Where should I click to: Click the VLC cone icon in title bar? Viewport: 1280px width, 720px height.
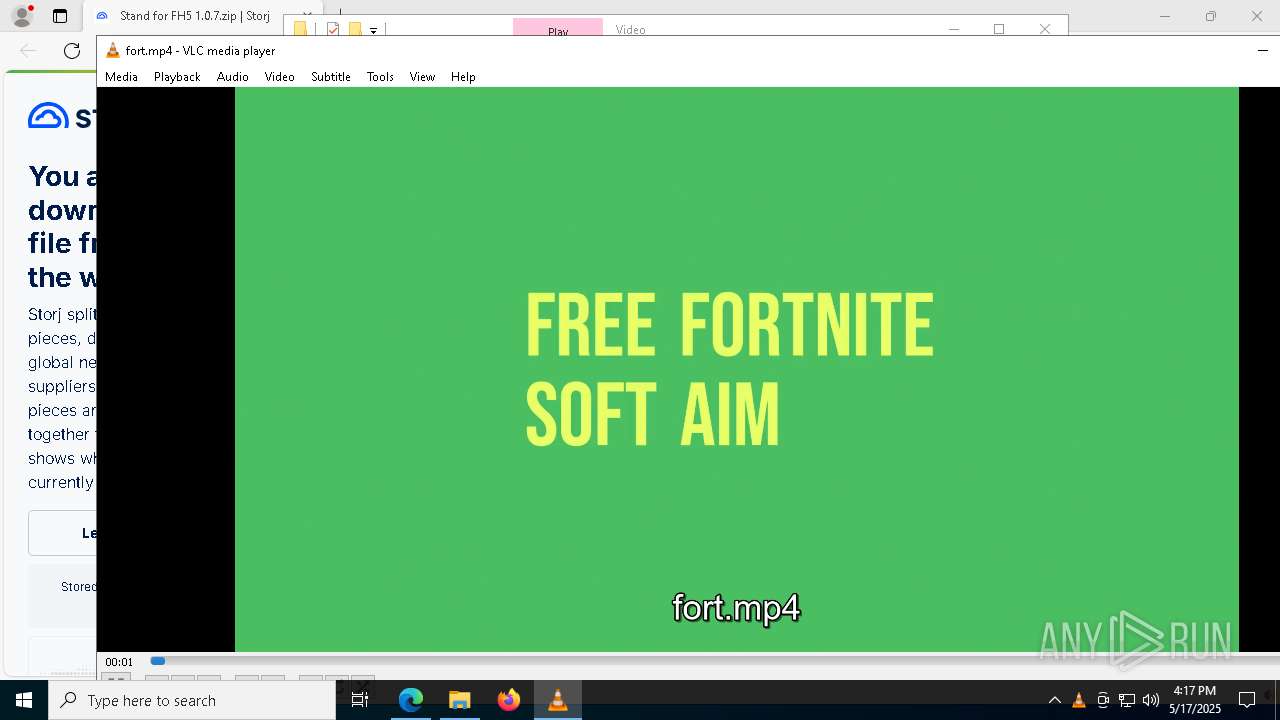113,51
